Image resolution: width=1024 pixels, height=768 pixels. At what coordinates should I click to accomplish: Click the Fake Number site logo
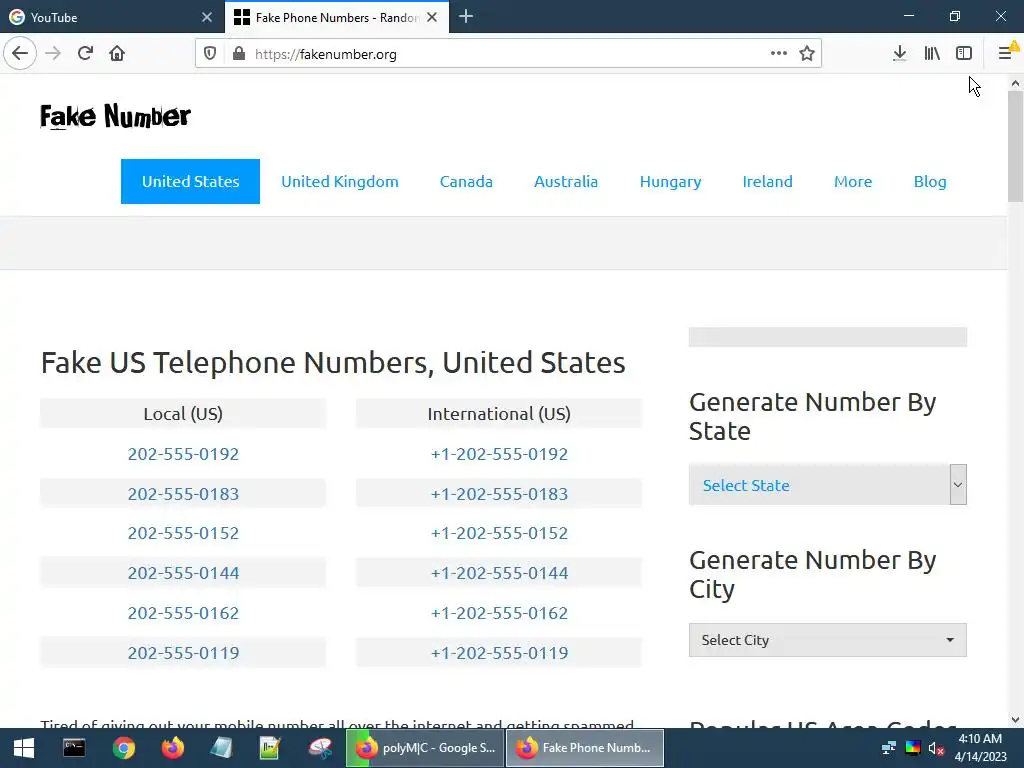(x=116, y=116)
